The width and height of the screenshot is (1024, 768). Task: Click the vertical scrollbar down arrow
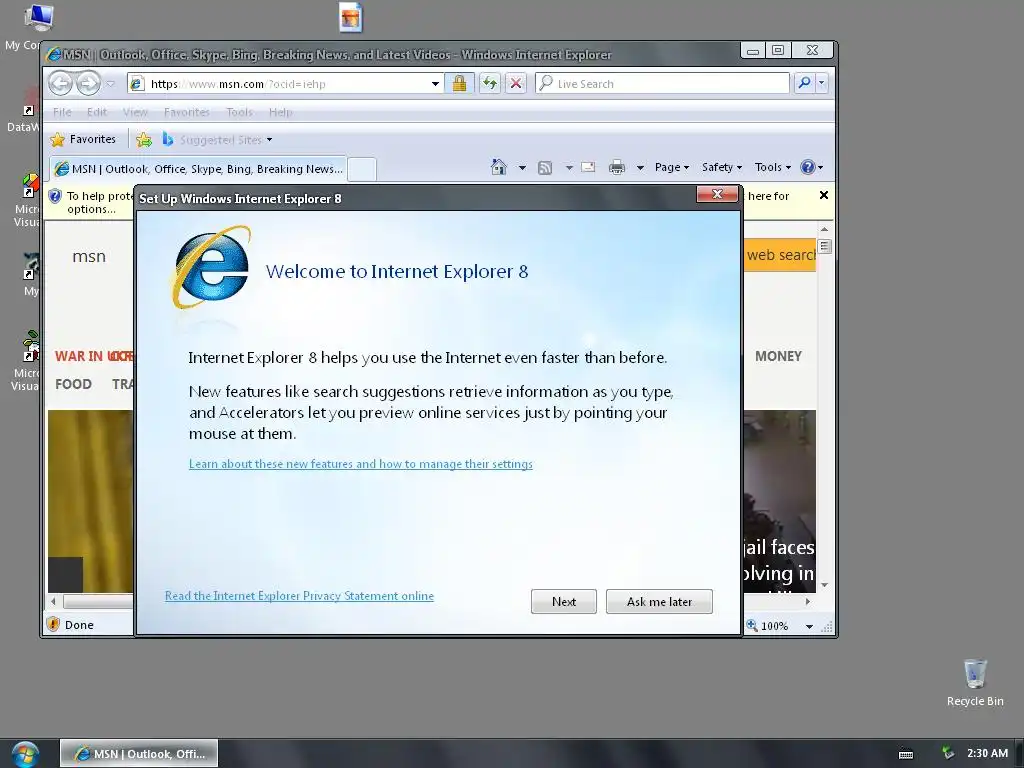(824, 585)
